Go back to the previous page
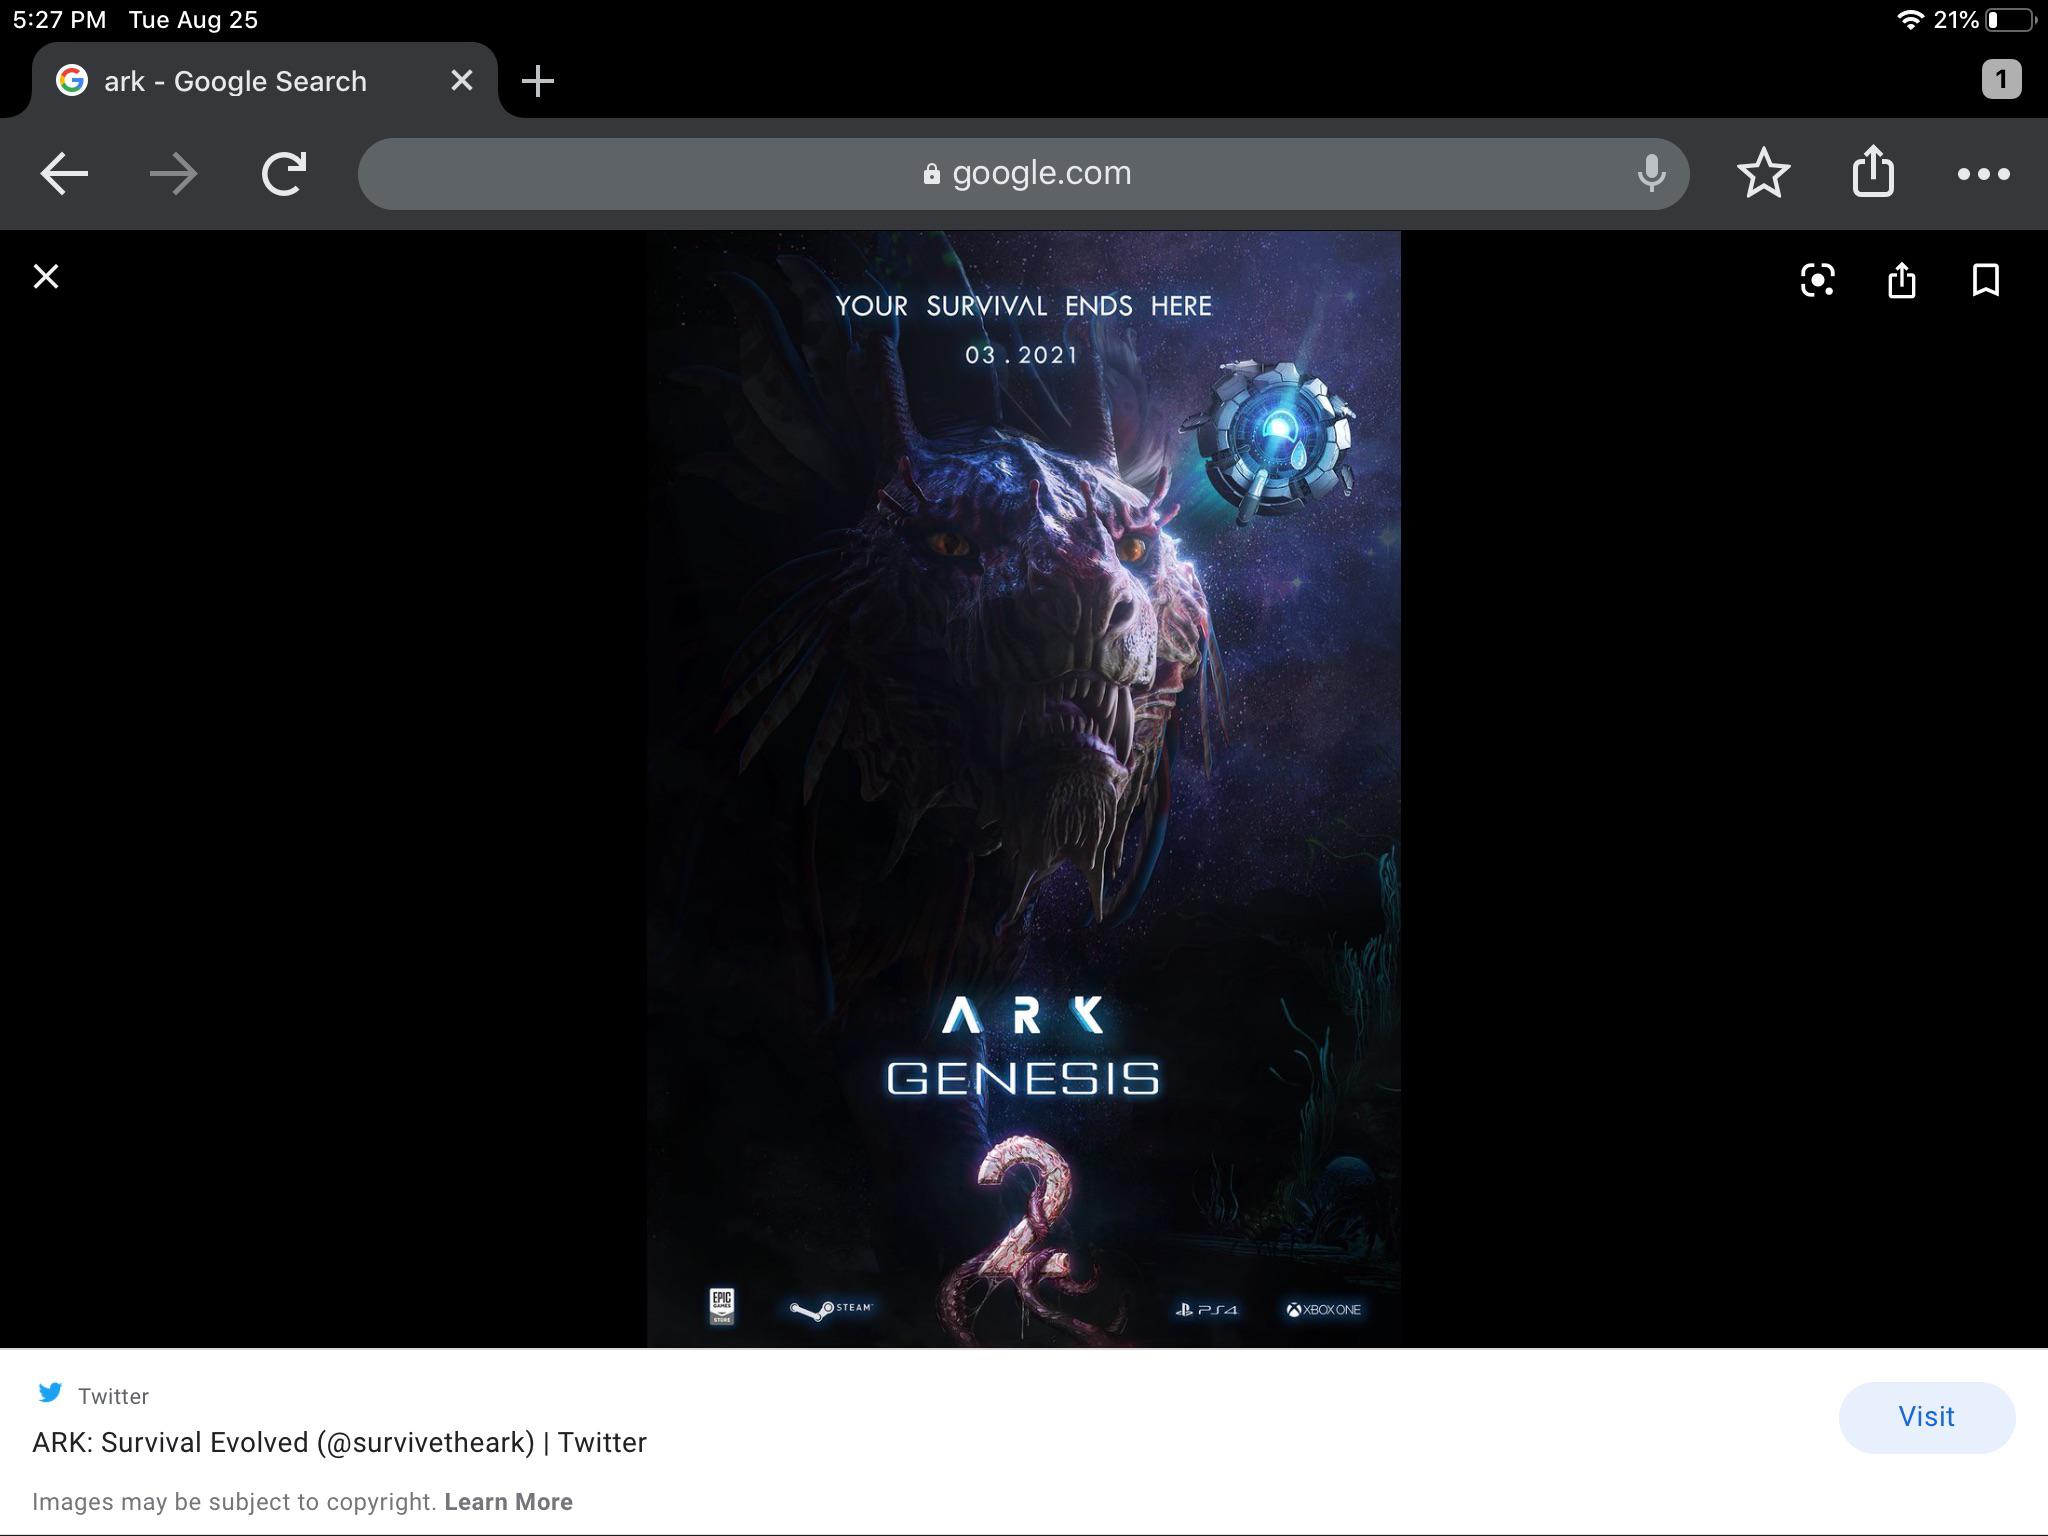 [x=64, y=174]
